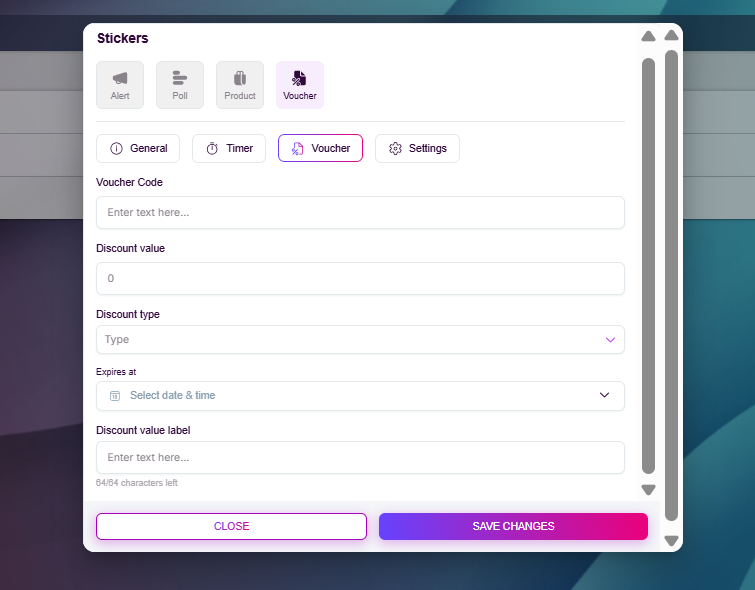This screenshot has height=590, width=755.
Task: Click the inner scrollbar down arrow
Action: click(648, 490)
